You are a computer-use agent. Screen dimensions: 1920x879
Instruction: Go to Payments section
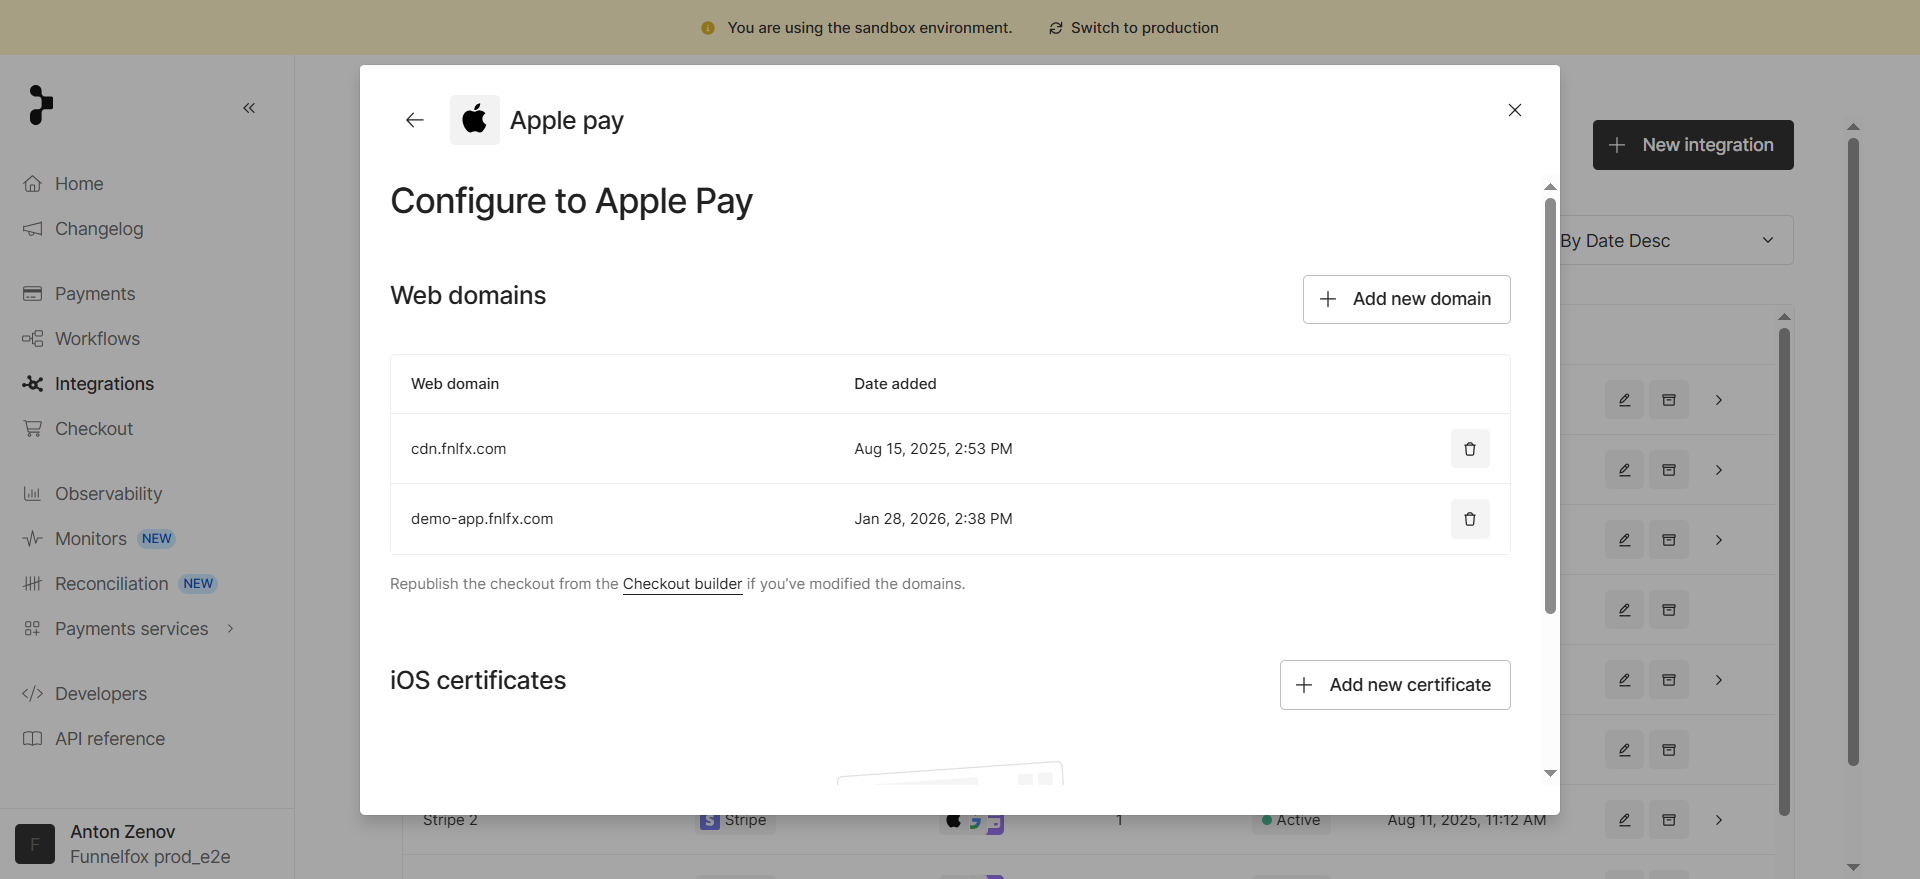(95, 294)
